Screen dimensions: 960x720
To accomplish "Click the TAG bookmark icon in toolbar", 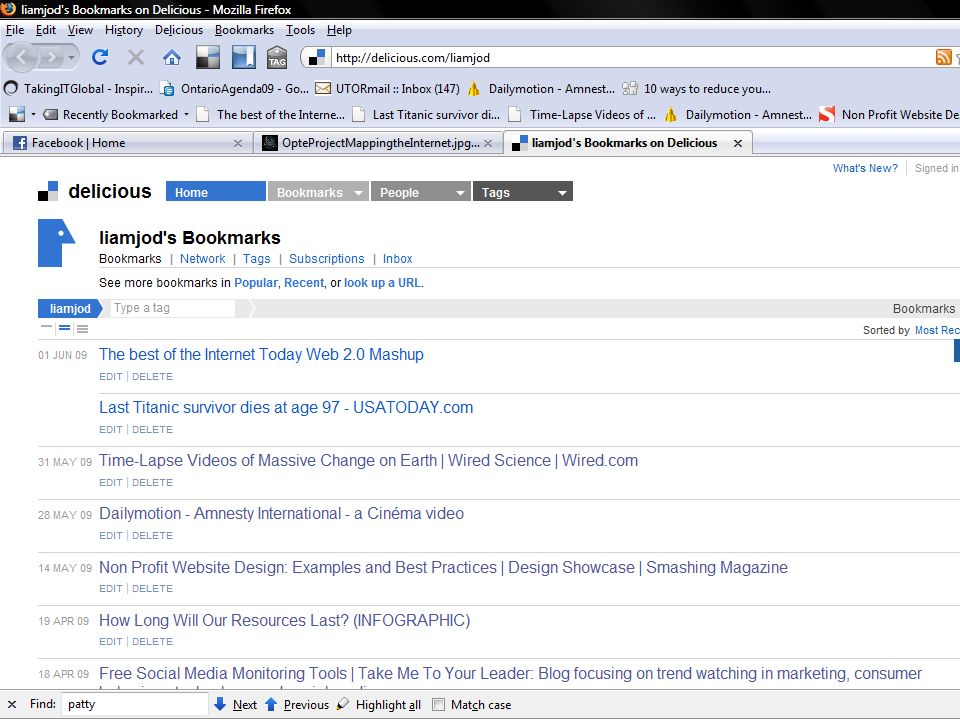I will (277, 58).
